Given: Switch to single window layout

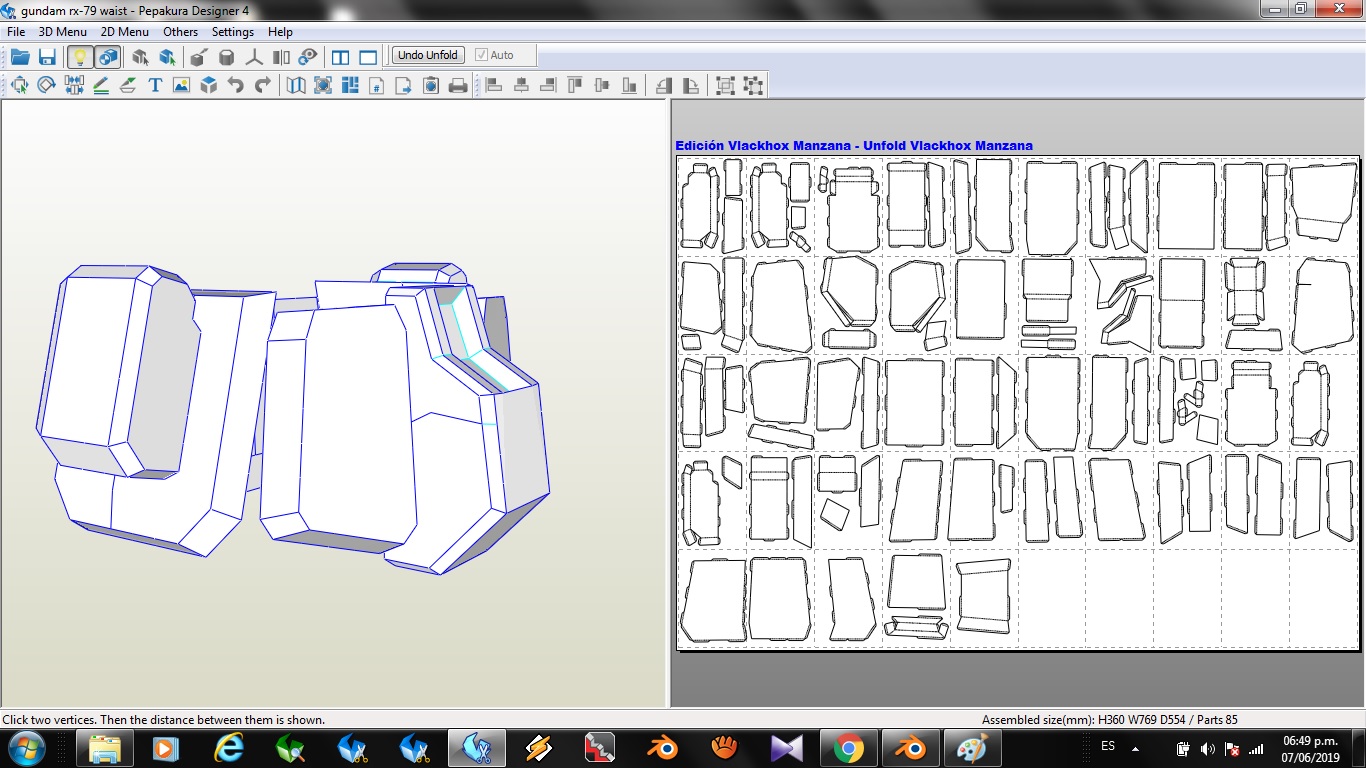Looking at the screenshot, I should tap(368, 57).
